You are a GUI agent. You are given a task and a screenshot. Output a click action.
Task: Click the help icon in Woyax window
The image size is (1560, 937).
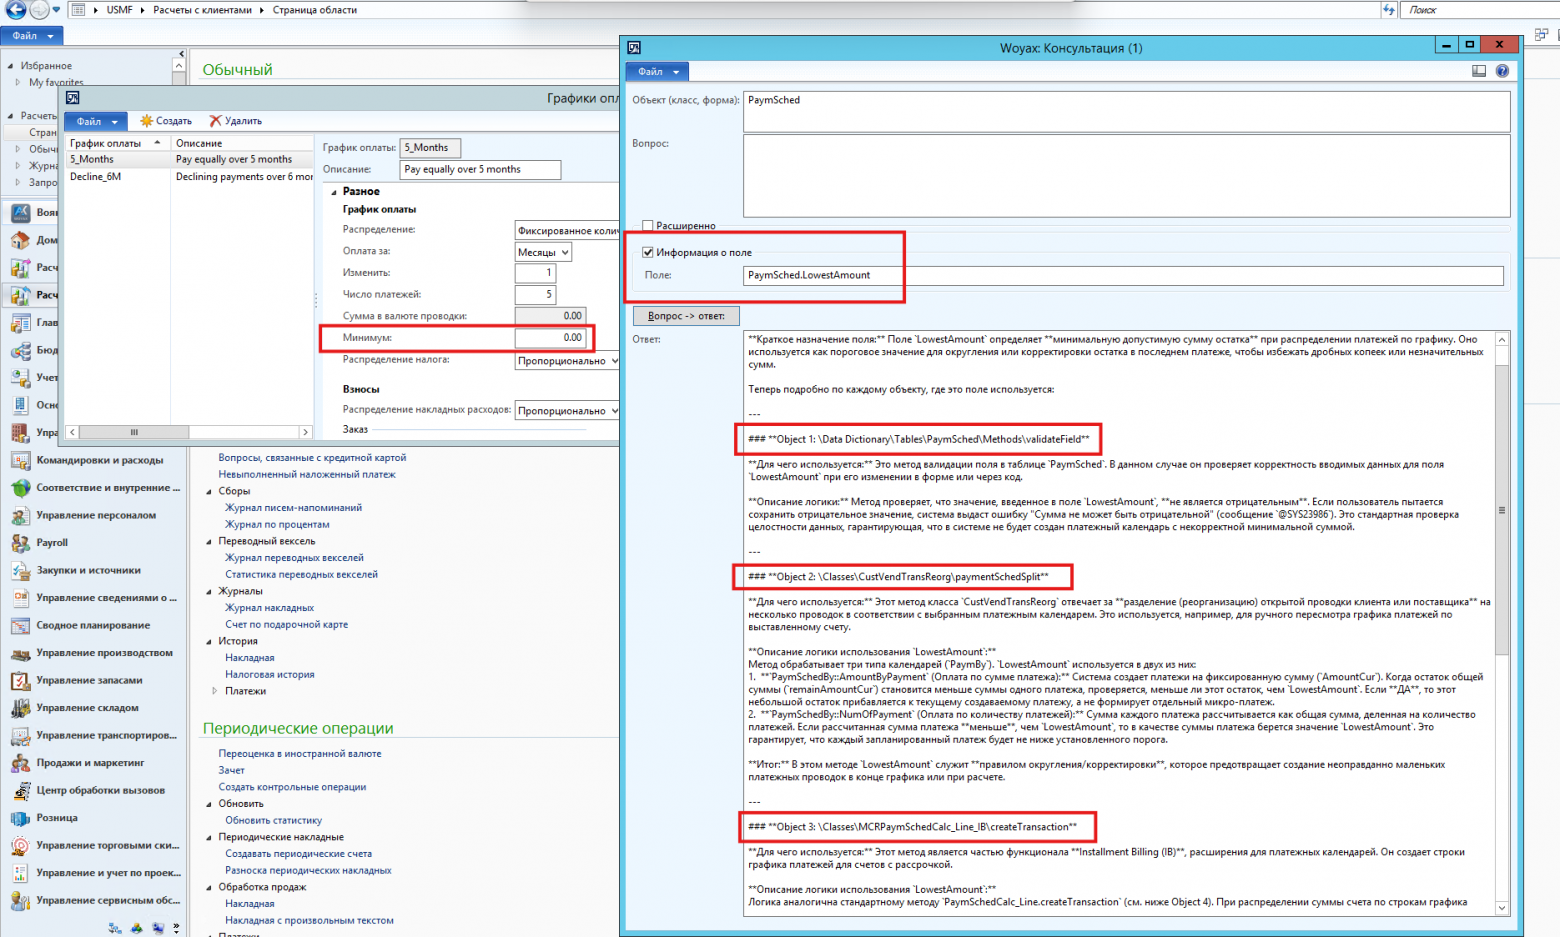1502,71
